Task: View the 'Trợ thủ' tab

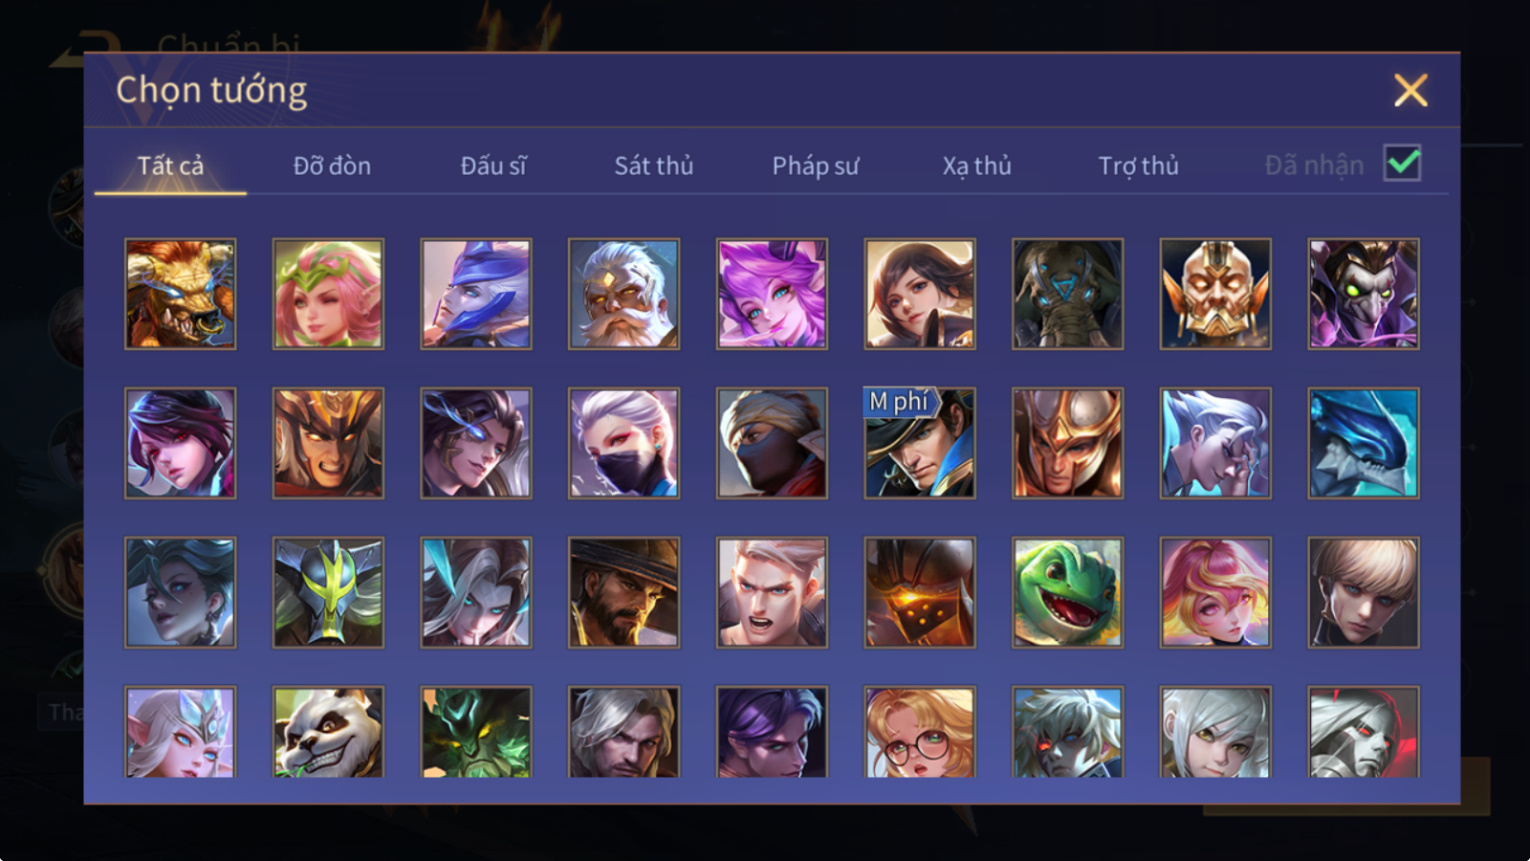Action: [x=1138, y=166]
